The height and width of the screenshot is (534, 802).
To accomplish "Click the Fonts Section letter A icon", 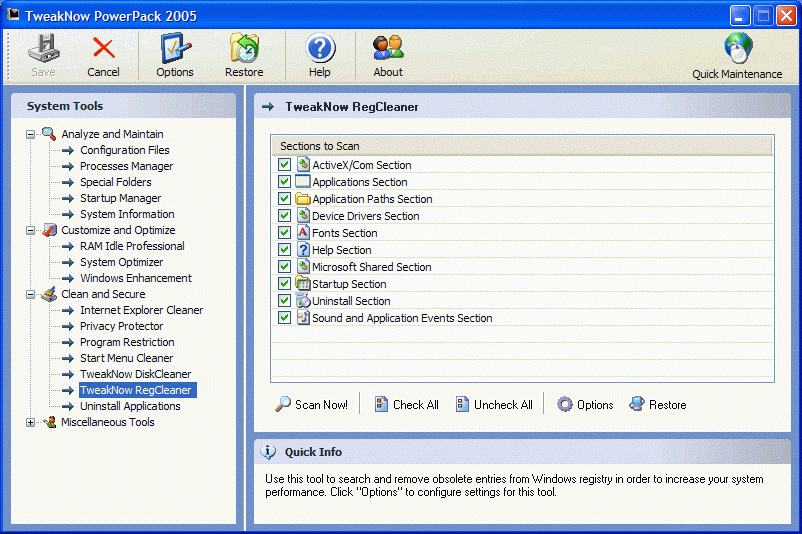I will 303,232.
